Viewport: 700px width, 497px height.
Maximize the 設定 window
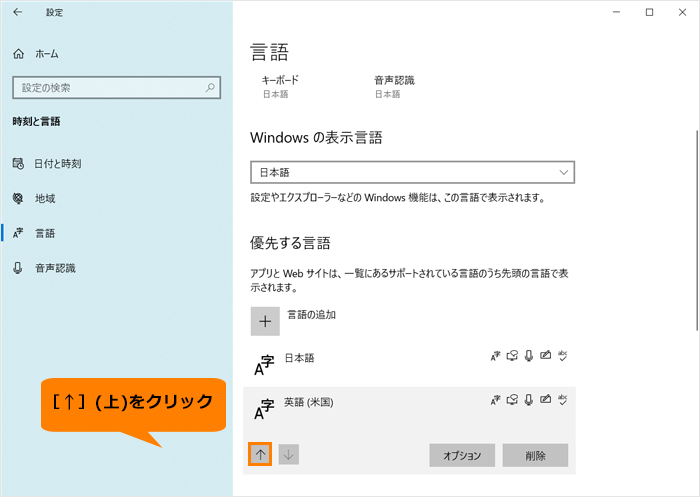pyautogui.click(x=650, y=12)
